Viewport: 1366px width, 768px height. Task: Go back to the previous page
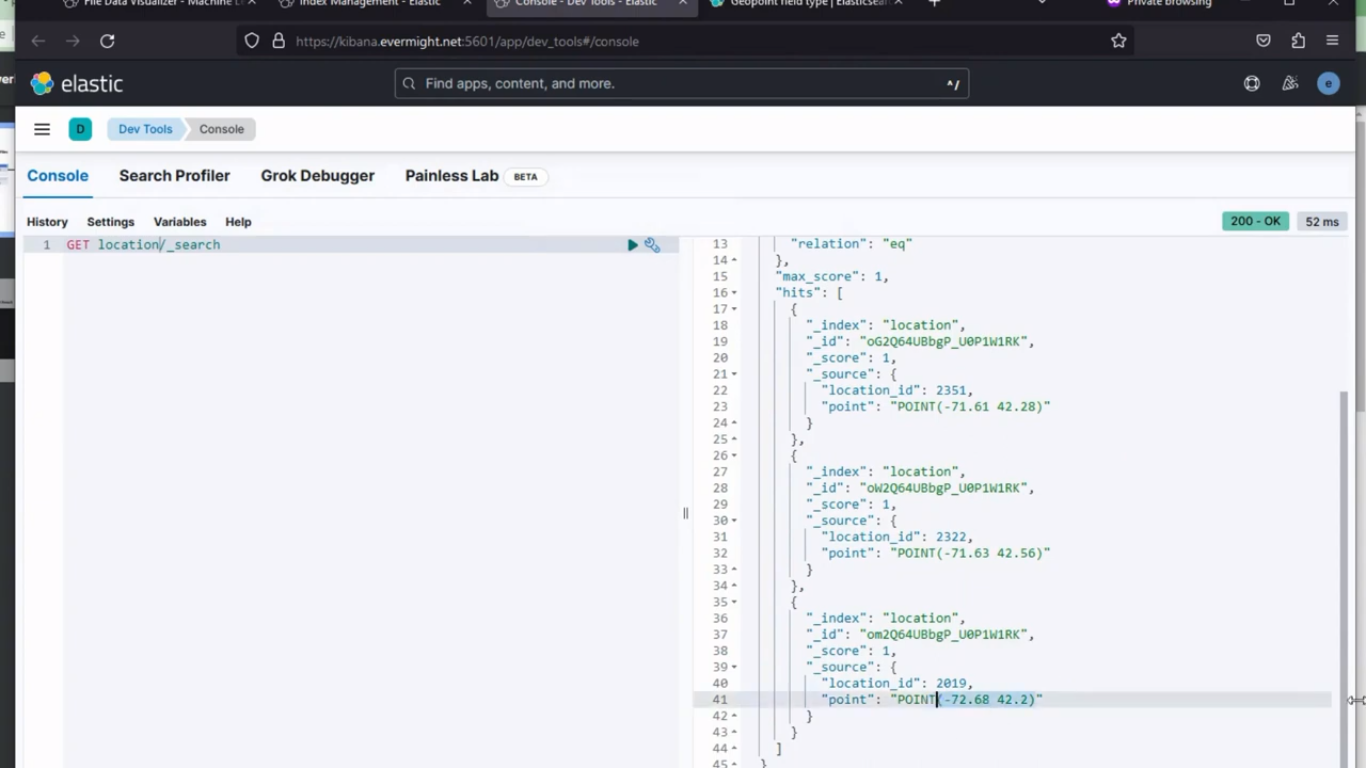click(x=38, y=41)
